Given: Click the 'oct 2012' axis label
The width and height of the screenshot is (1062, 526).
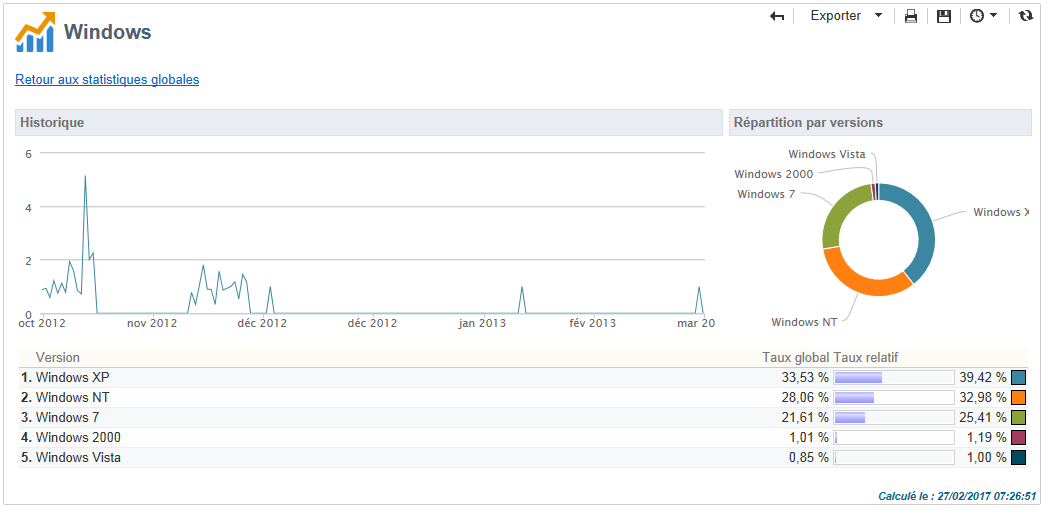Looking at the screenshot, I should (x=42, y=323).
